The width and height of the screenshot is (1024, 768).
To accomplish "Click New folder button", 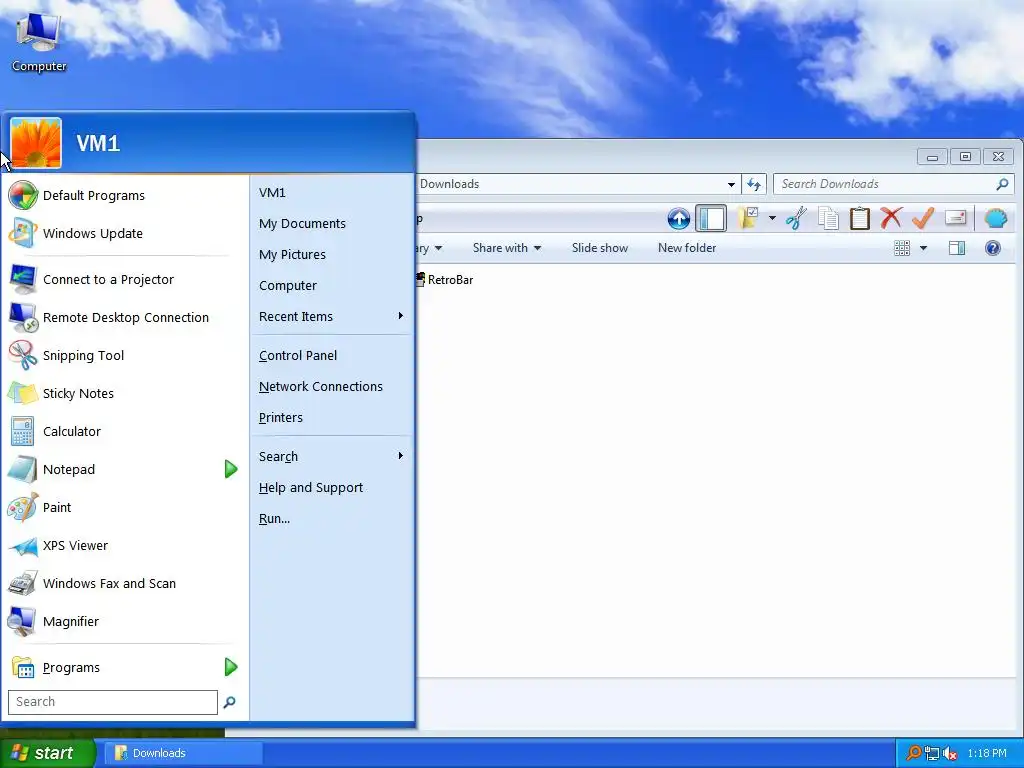I will (686, 248).
